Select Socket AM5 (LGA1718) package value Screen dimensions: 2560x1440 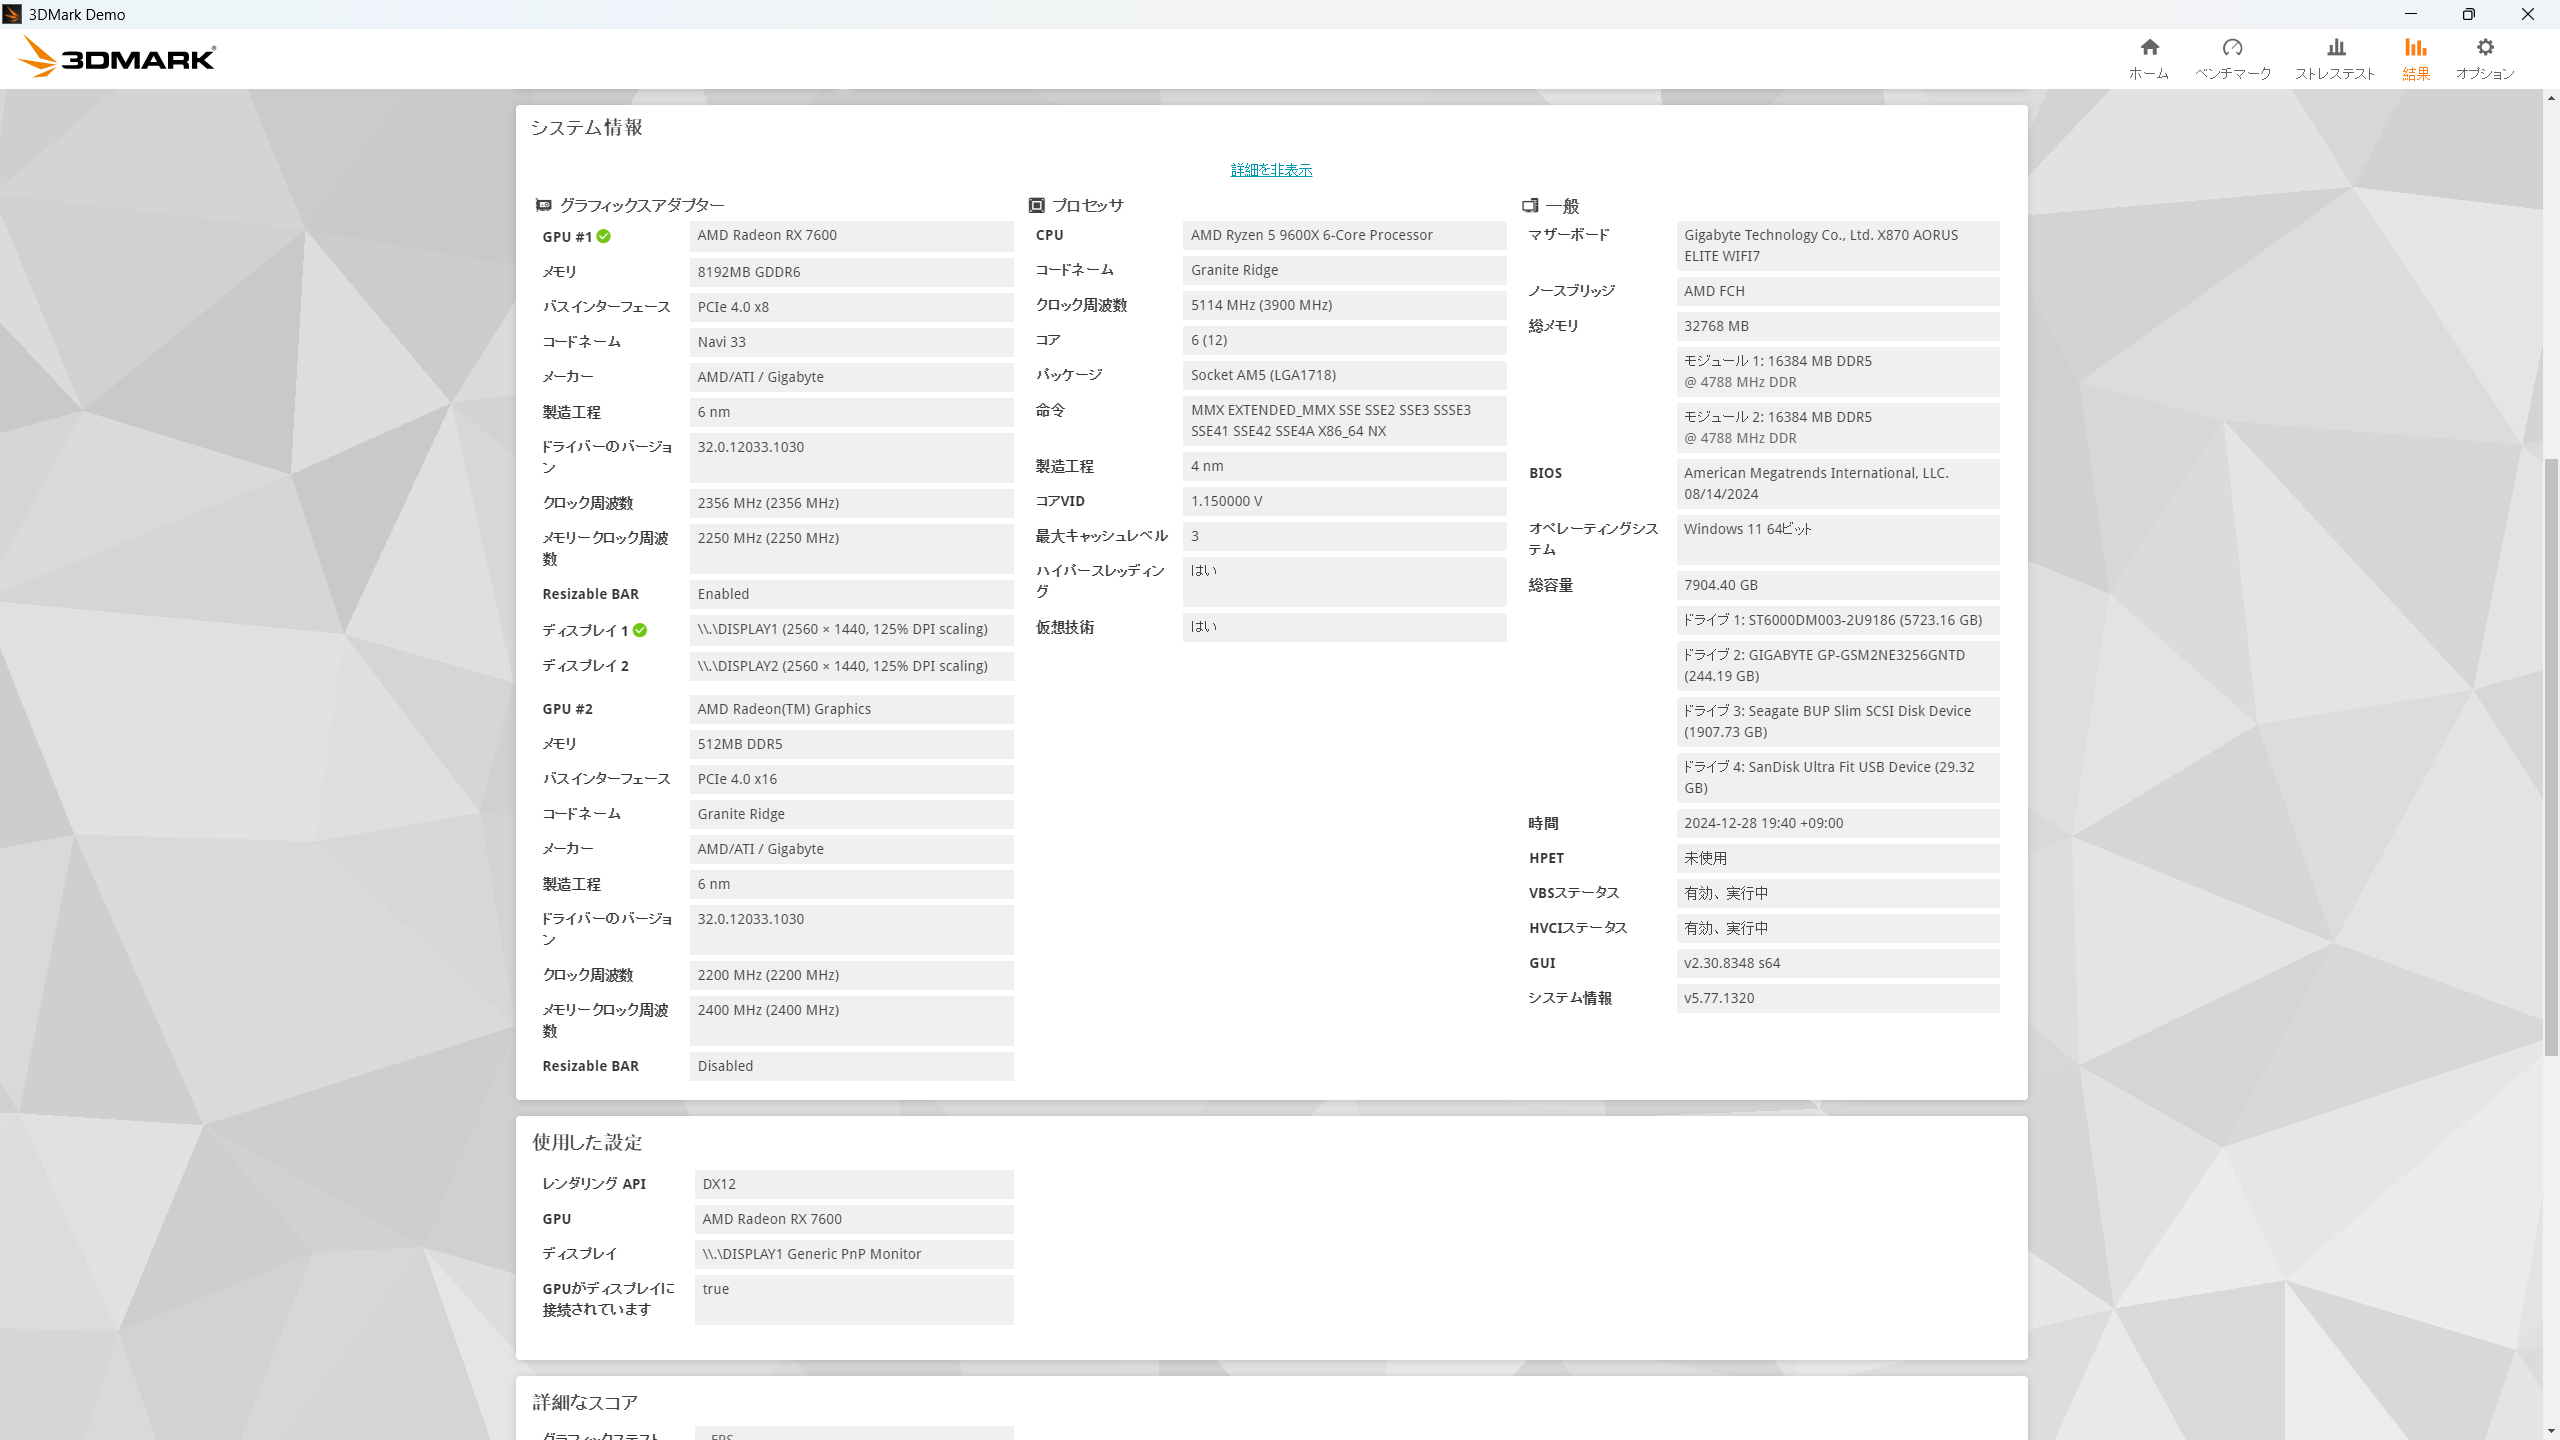1344,375
